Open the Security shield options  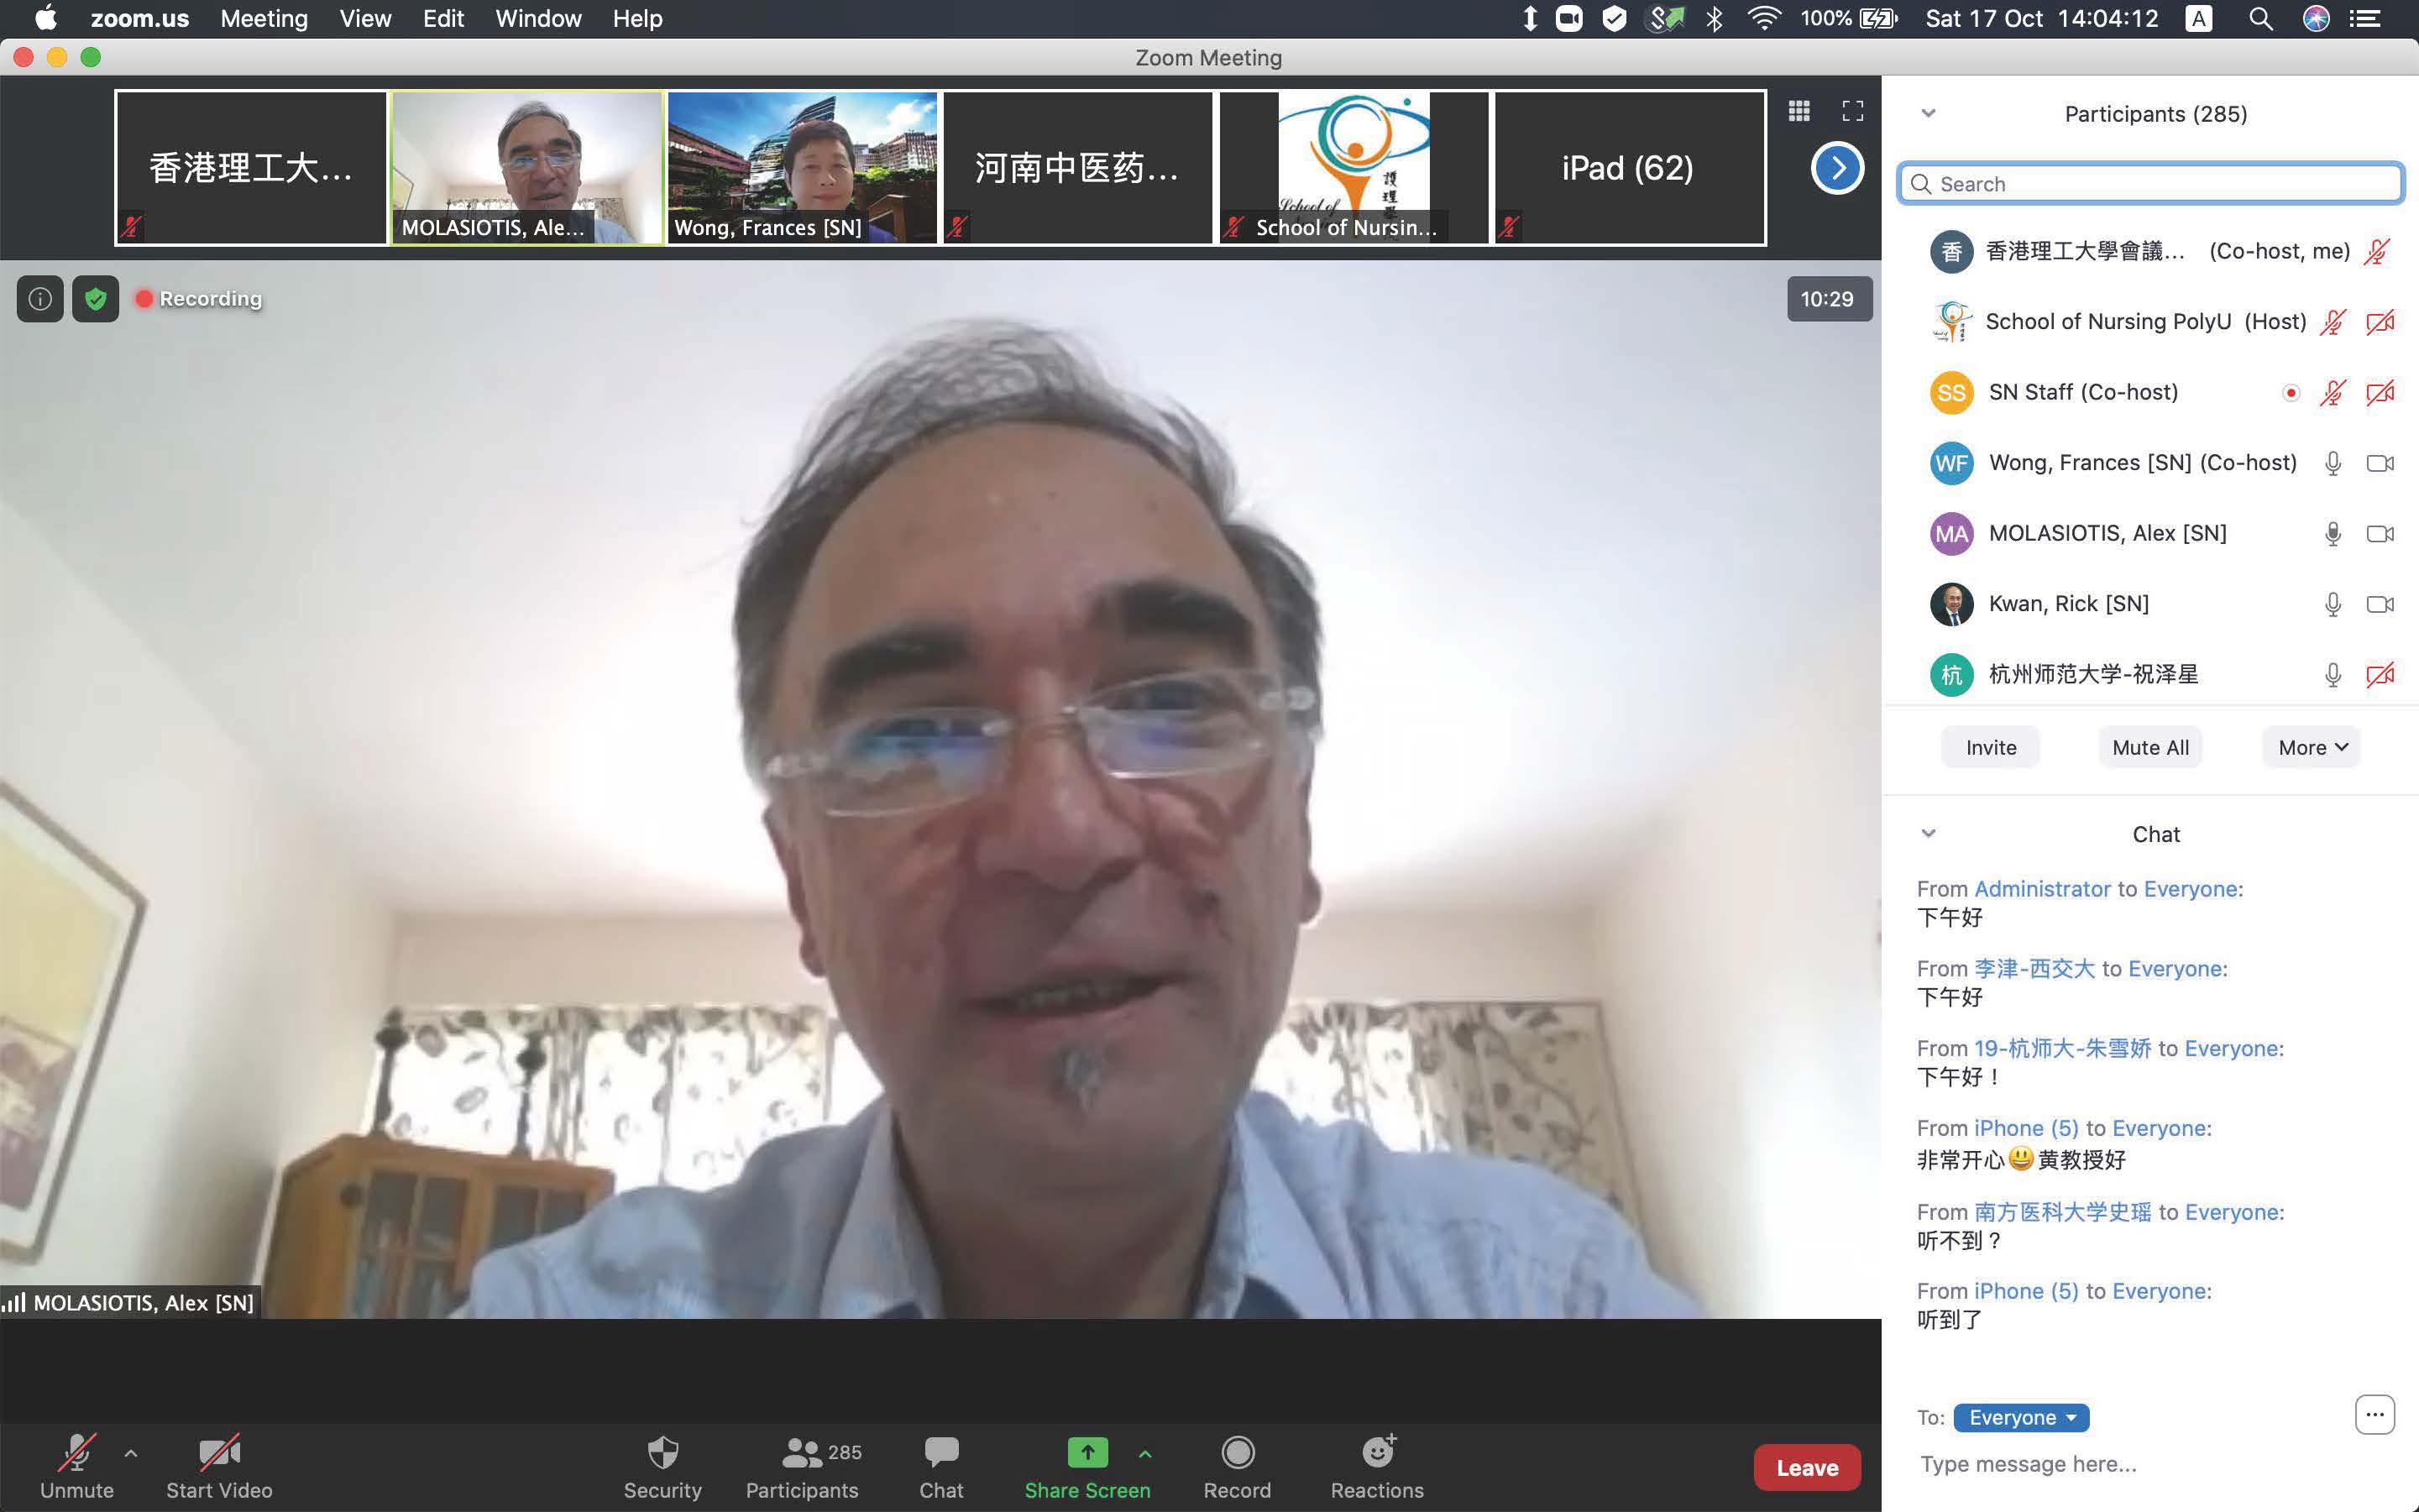(x=662, y=1453)
